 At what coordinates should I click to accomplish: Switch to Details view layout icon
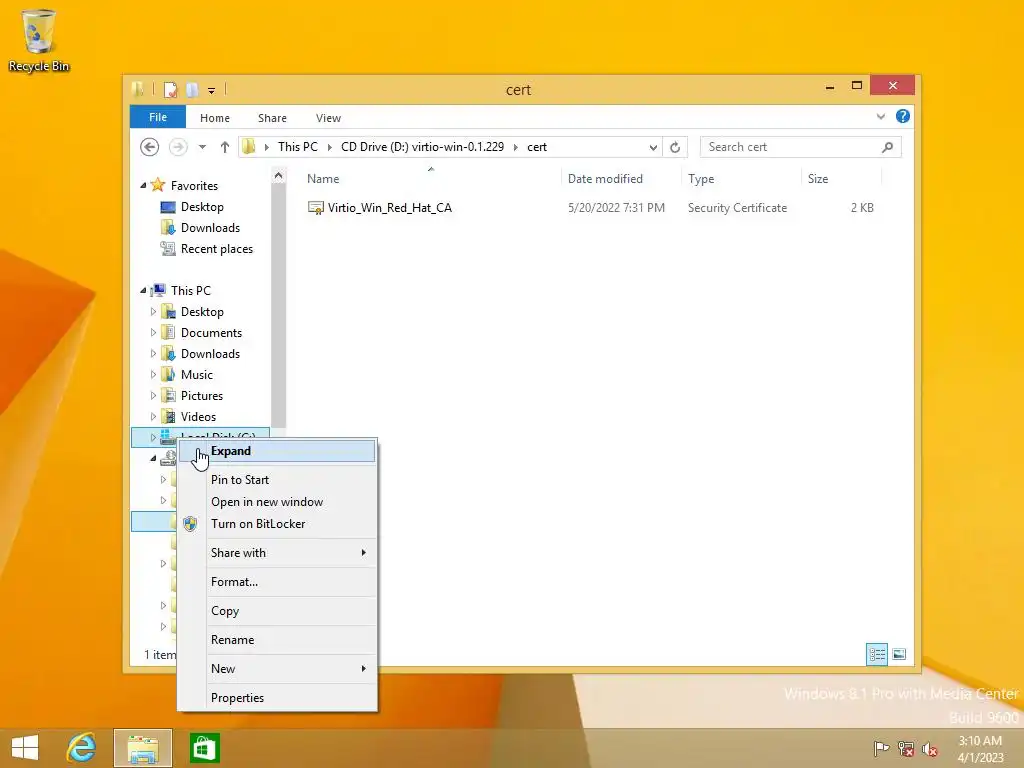pyautogui.click(x=876, y=654)
